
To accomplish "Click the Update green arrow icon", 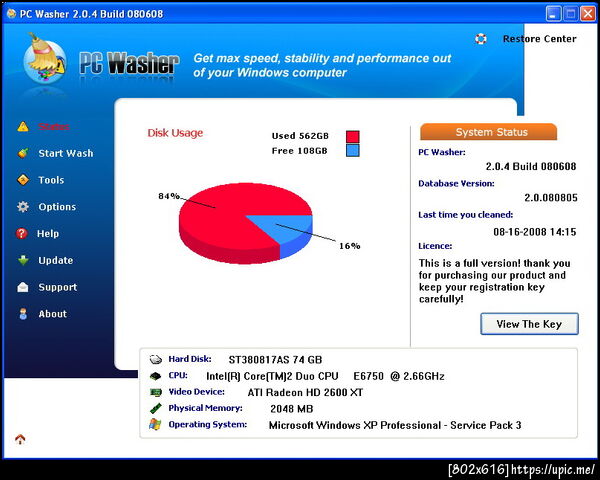I will coord(23,260).
